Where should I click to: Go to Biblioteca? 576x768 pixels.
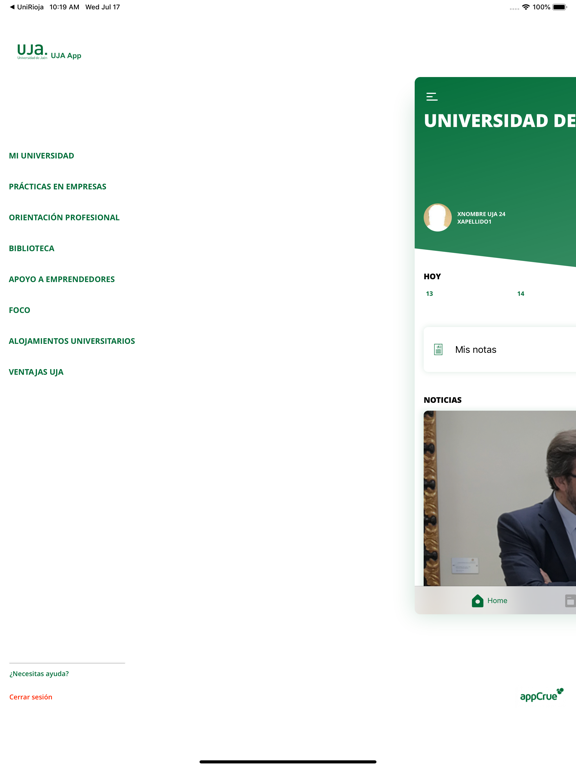tap(31, 248)
